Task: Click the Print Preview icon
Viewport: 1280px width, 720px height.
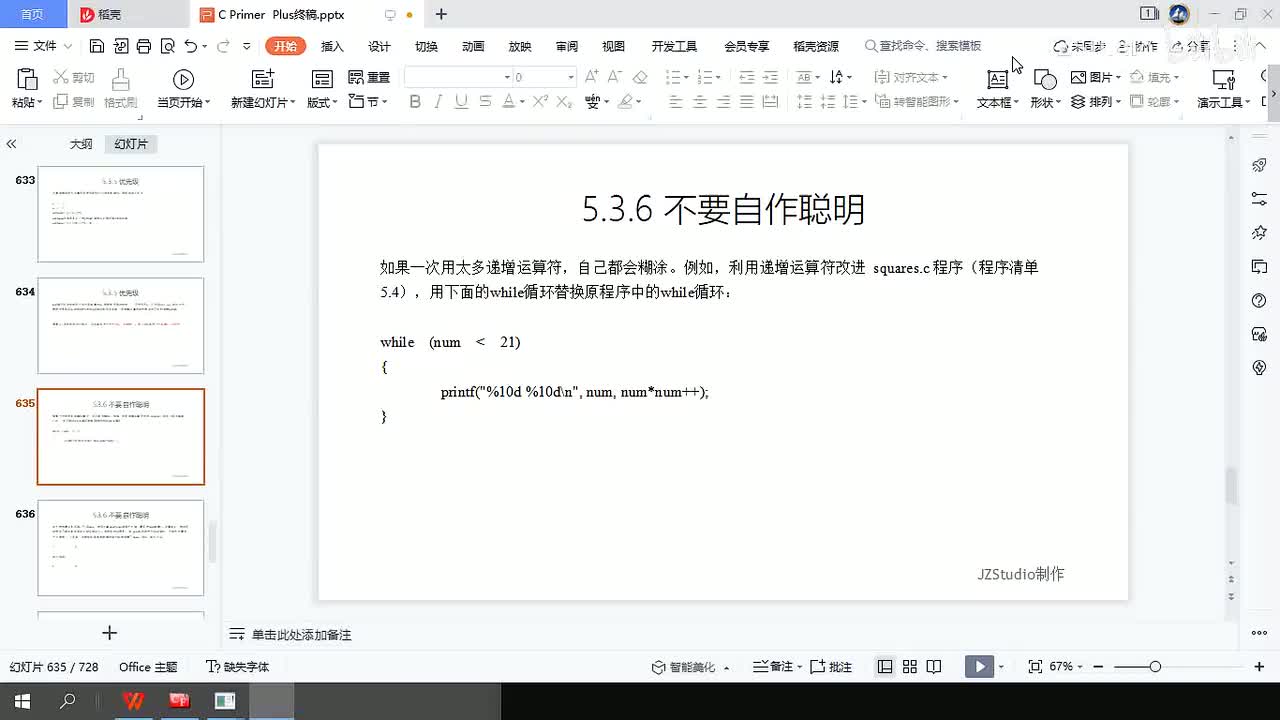Action: click(167, 46)
